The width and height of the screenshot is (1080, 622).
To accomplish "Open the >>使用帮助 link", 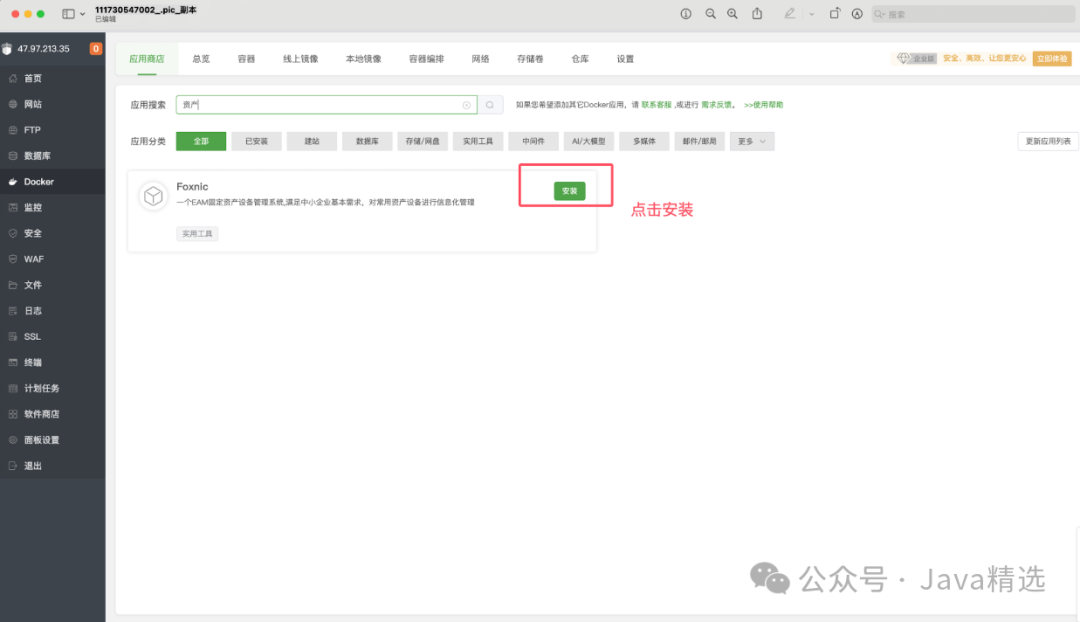I will pyautogui.click(x=763, y=105).
